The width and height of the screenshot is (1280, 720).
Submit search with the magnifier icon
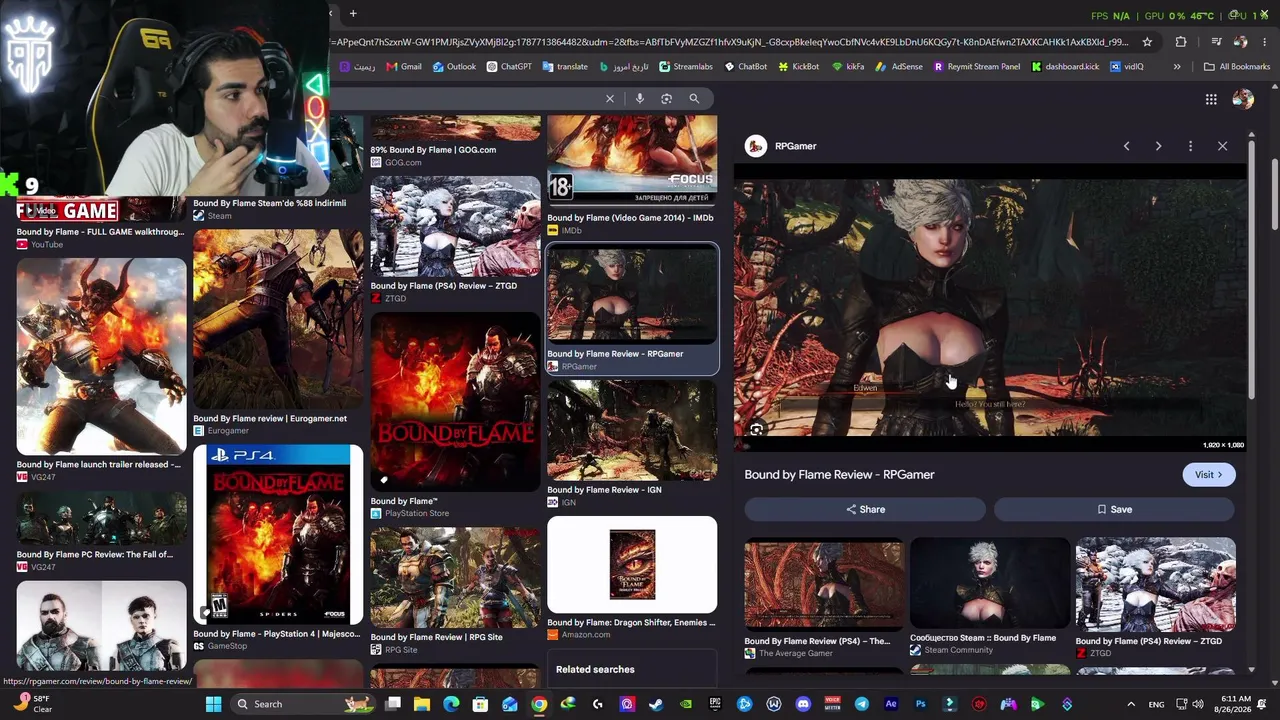point(694,98)
